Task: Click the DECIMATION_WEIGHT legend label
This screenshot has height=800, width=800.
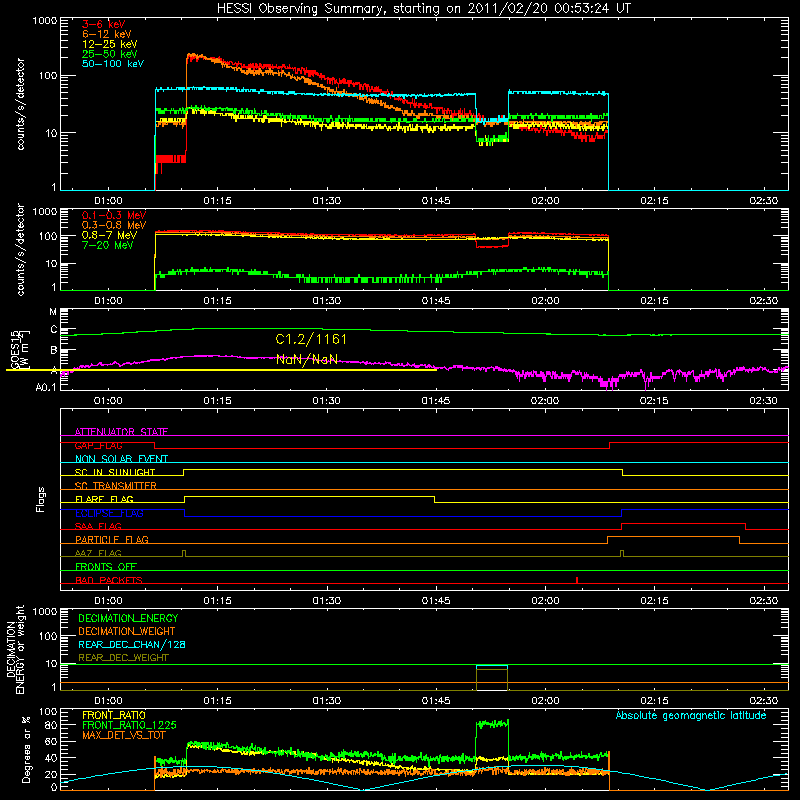Action: [x=127, y=631]
